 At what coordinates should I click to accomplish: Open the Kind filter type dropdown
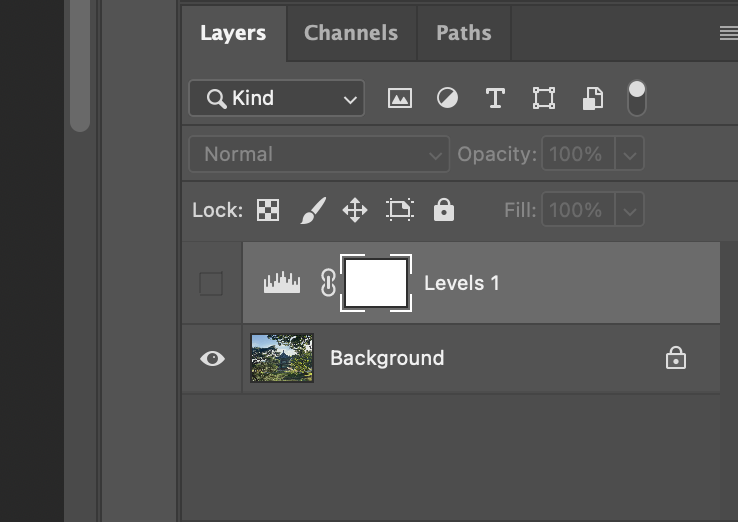(277, 98)
